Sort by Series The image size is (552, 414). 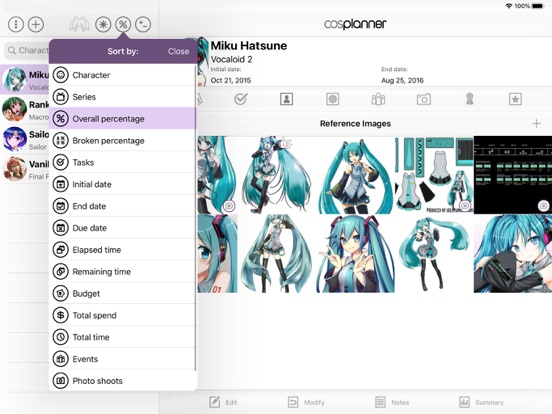coord(122,97)
